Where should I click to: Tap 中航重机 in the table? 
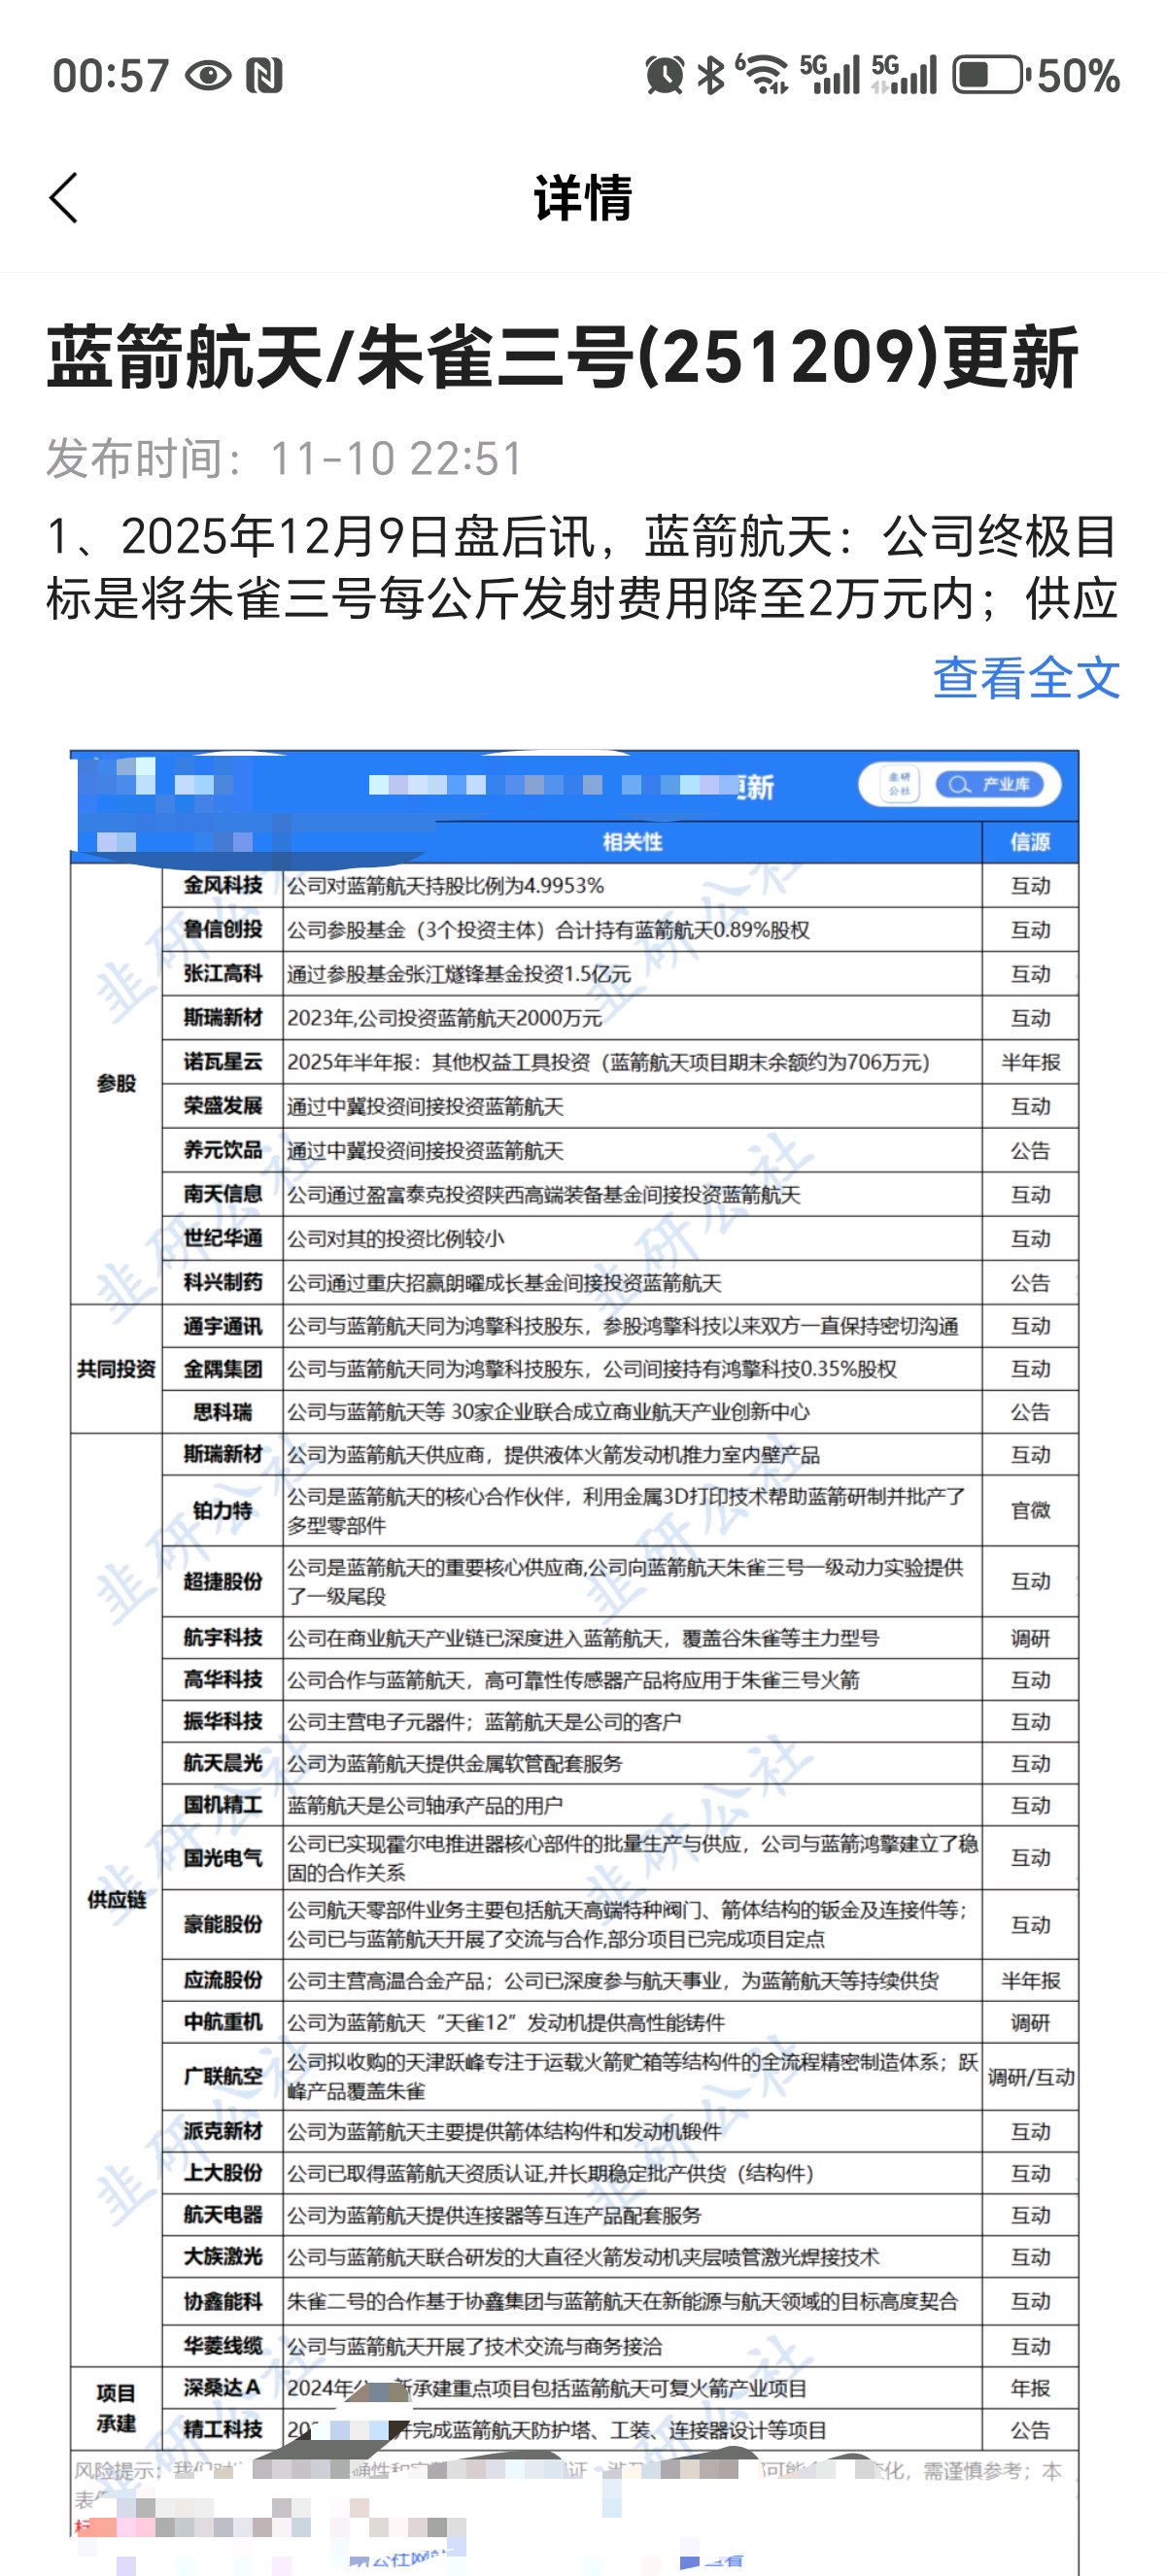[223, 2022]
